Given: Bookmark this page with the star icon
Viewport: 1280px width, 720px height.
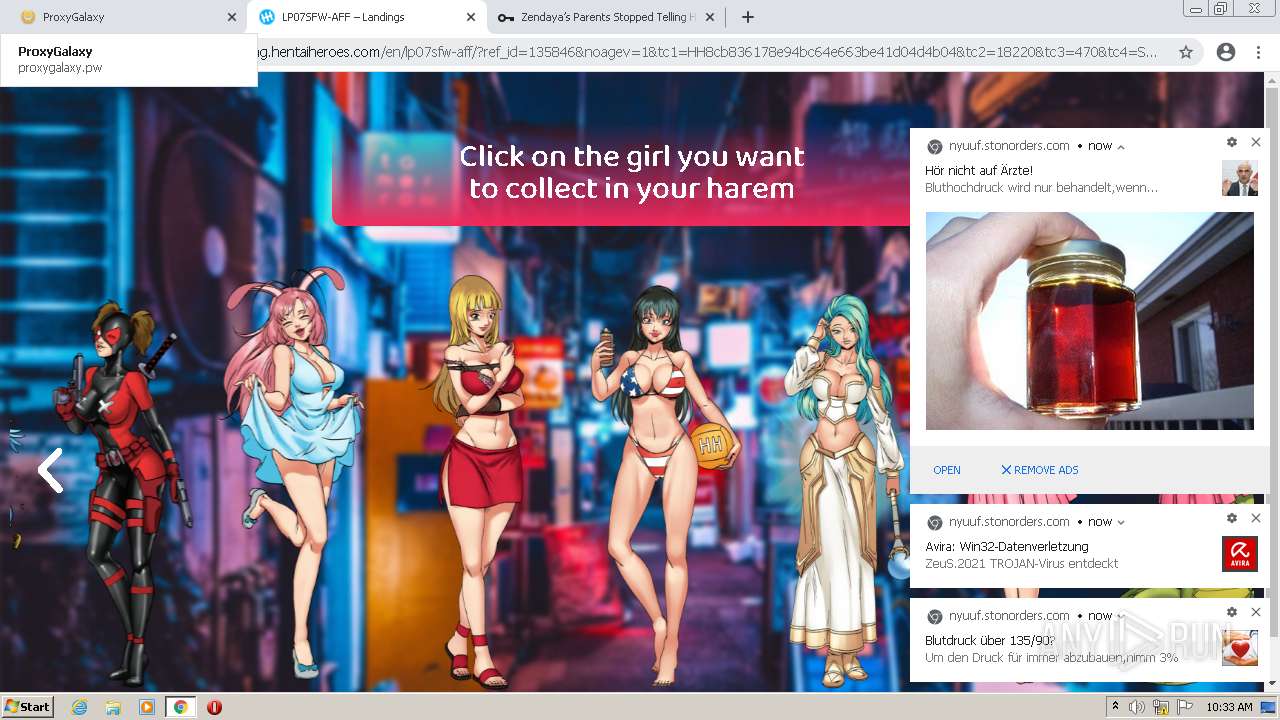Looking at the screenshot, I should pyautogui.click(x=1186, y=52).
